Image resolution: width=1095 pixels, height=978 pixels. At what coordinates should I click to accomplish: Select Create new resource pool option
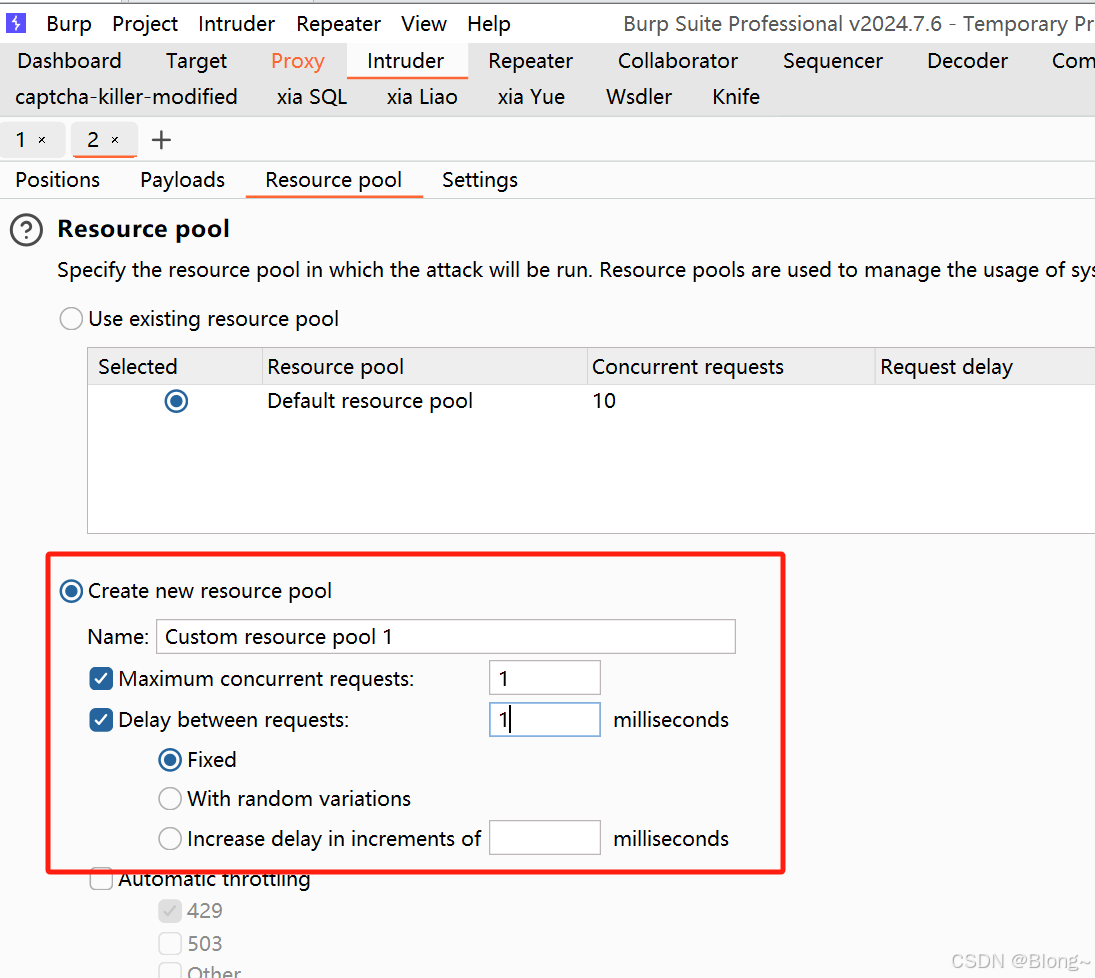[x=71, y=591]
